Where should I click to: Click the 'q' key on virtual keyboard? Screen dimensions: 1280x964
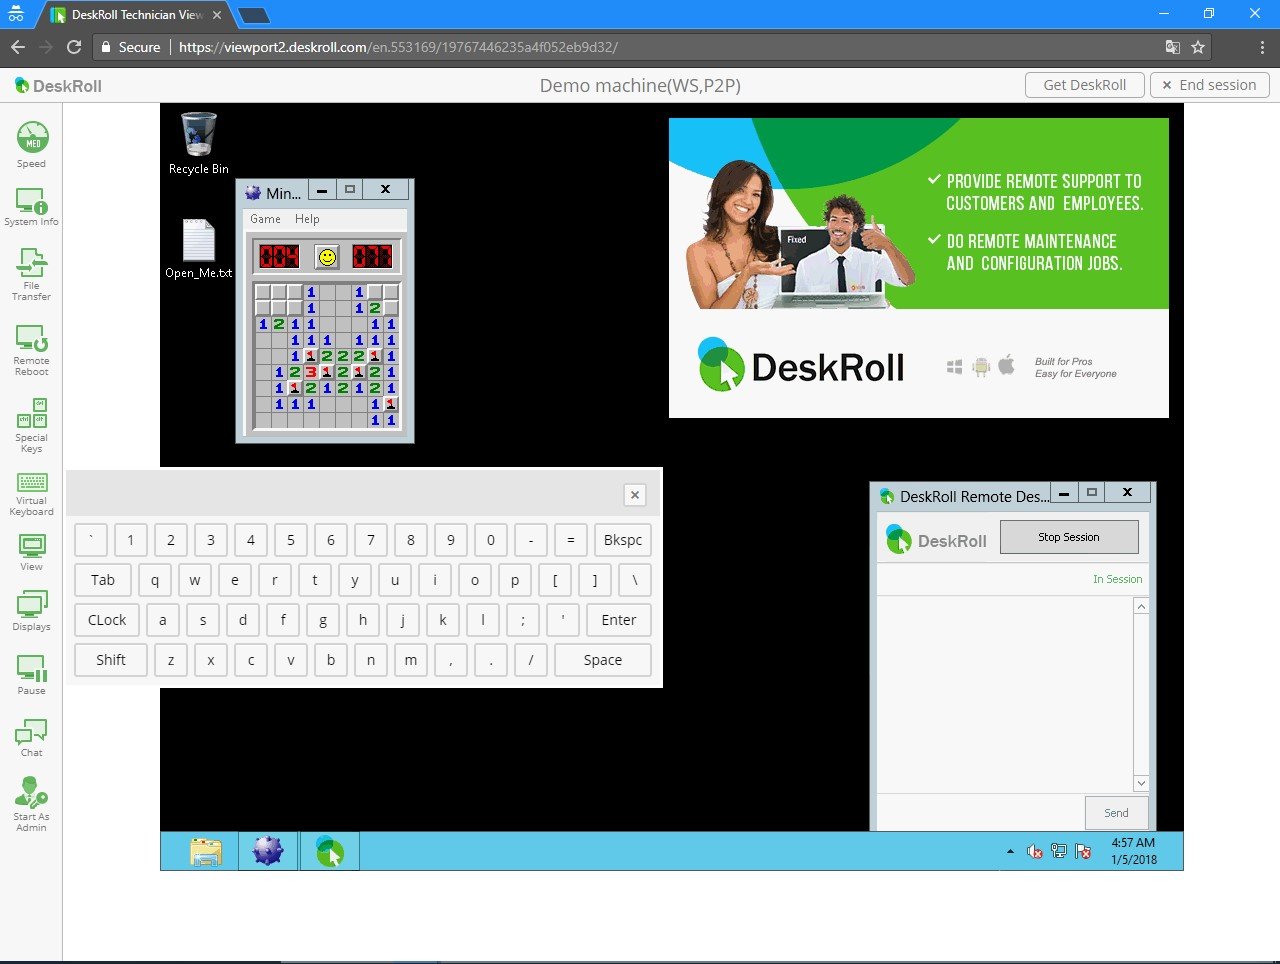155,580
